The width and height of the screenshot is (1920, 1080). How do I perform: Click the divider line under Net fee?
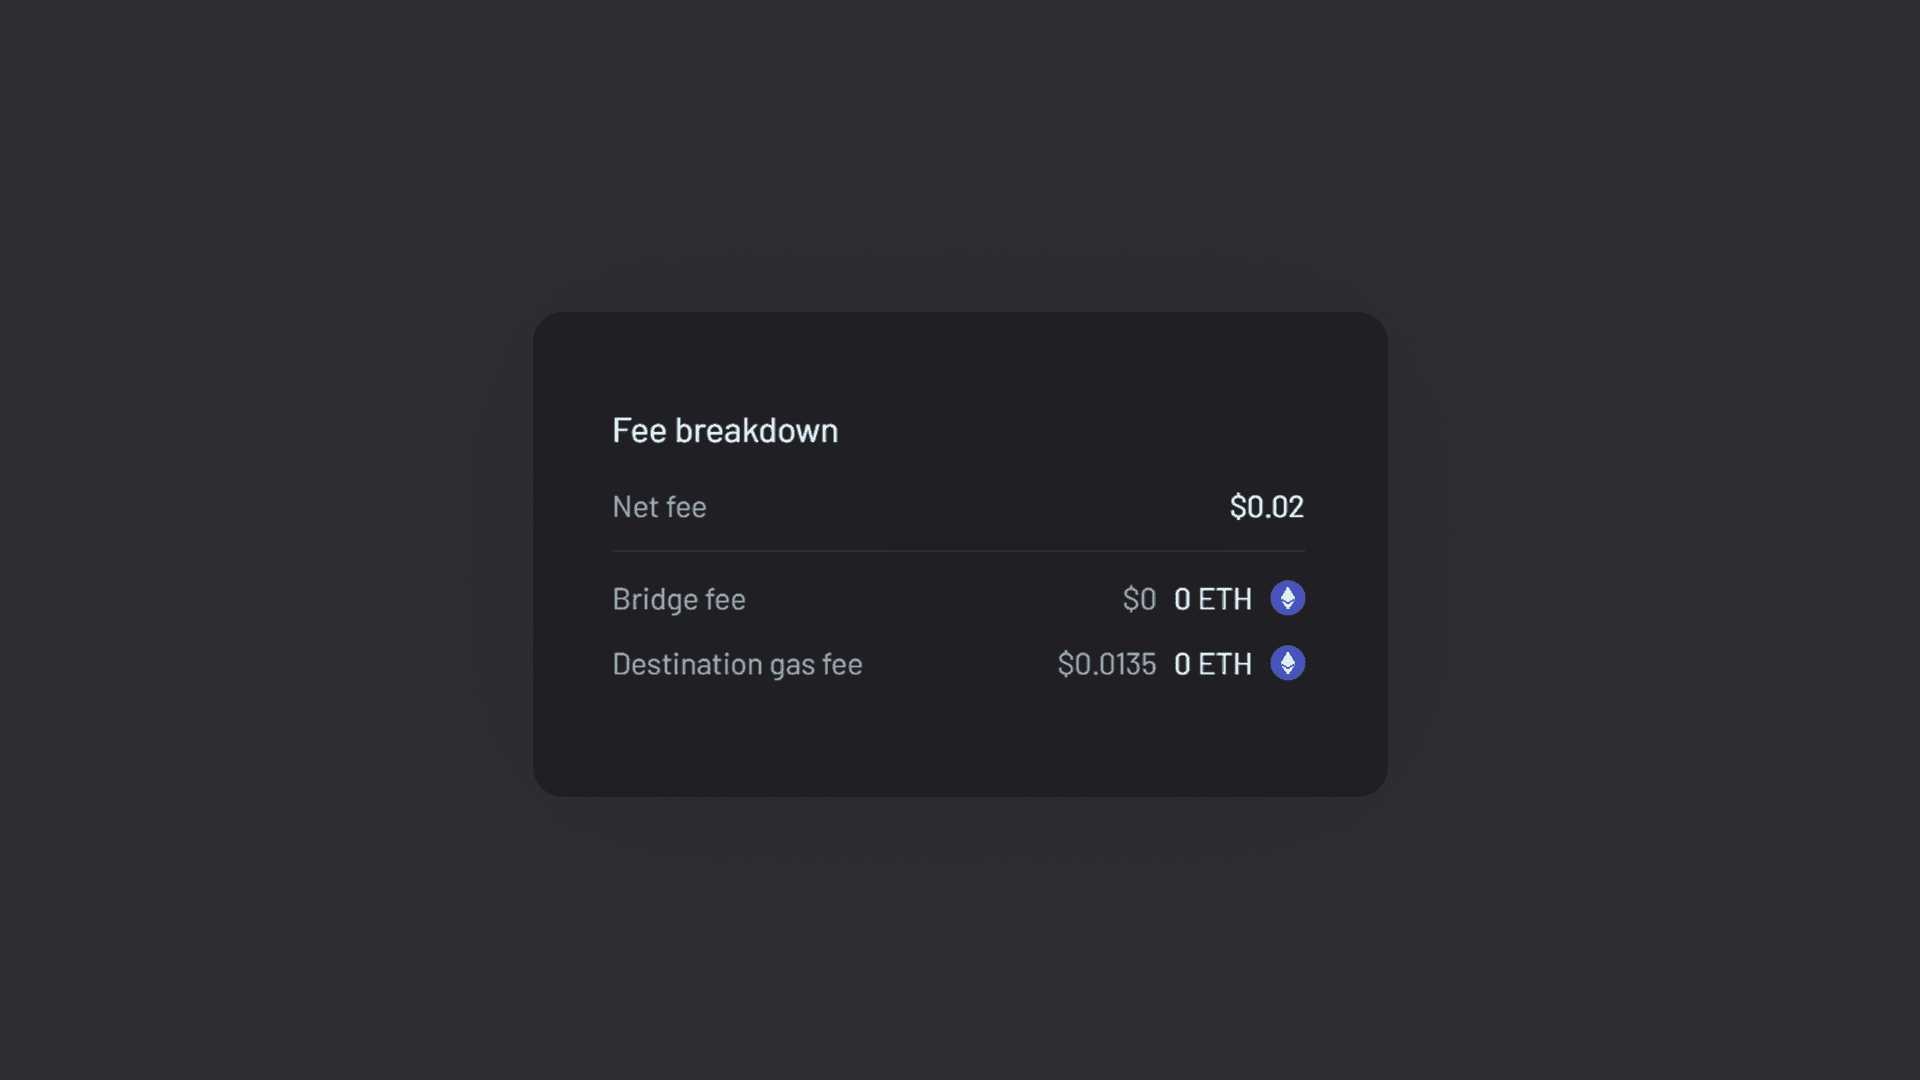coord(958,551)
